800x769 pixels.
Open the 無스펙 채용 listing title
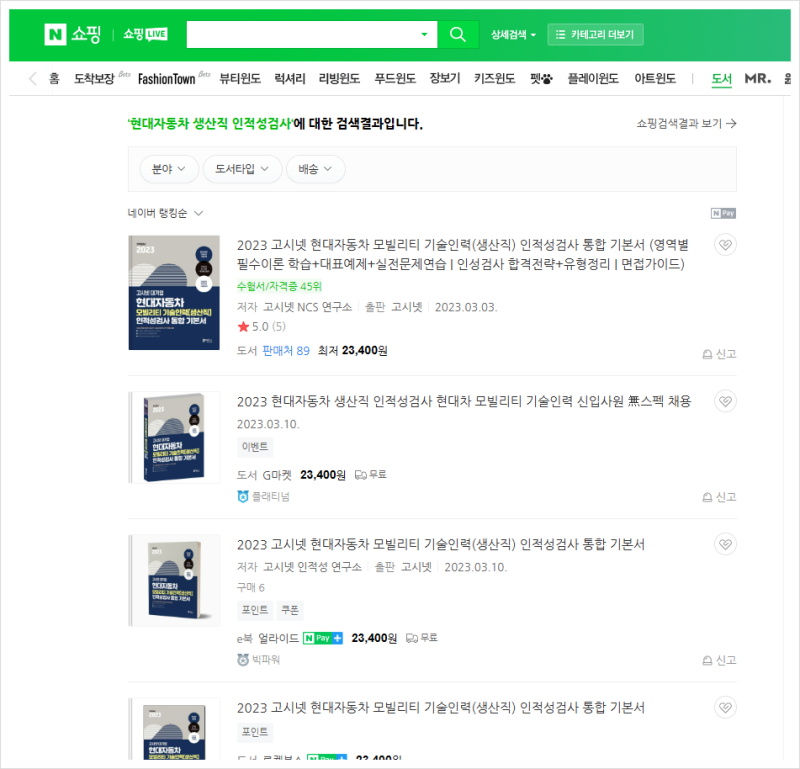(x=464, y=402)
